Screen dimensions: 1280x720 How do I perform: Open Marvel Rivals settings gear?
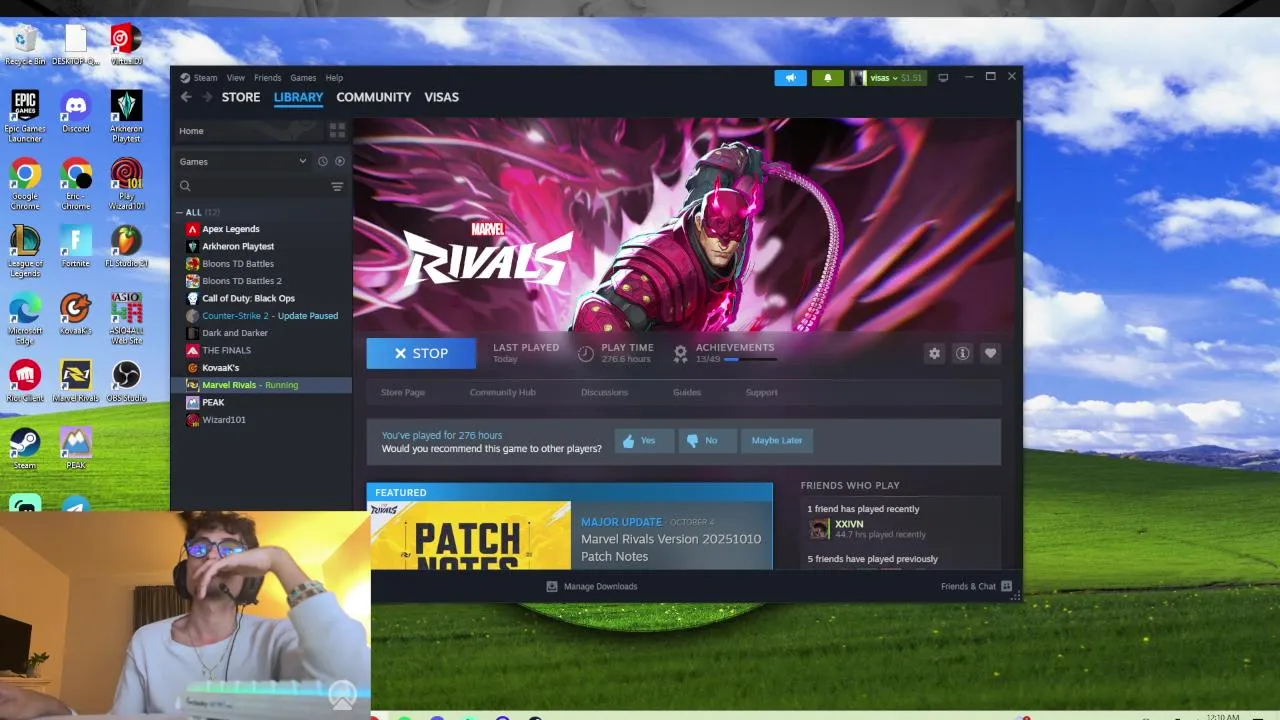(934, 353)
